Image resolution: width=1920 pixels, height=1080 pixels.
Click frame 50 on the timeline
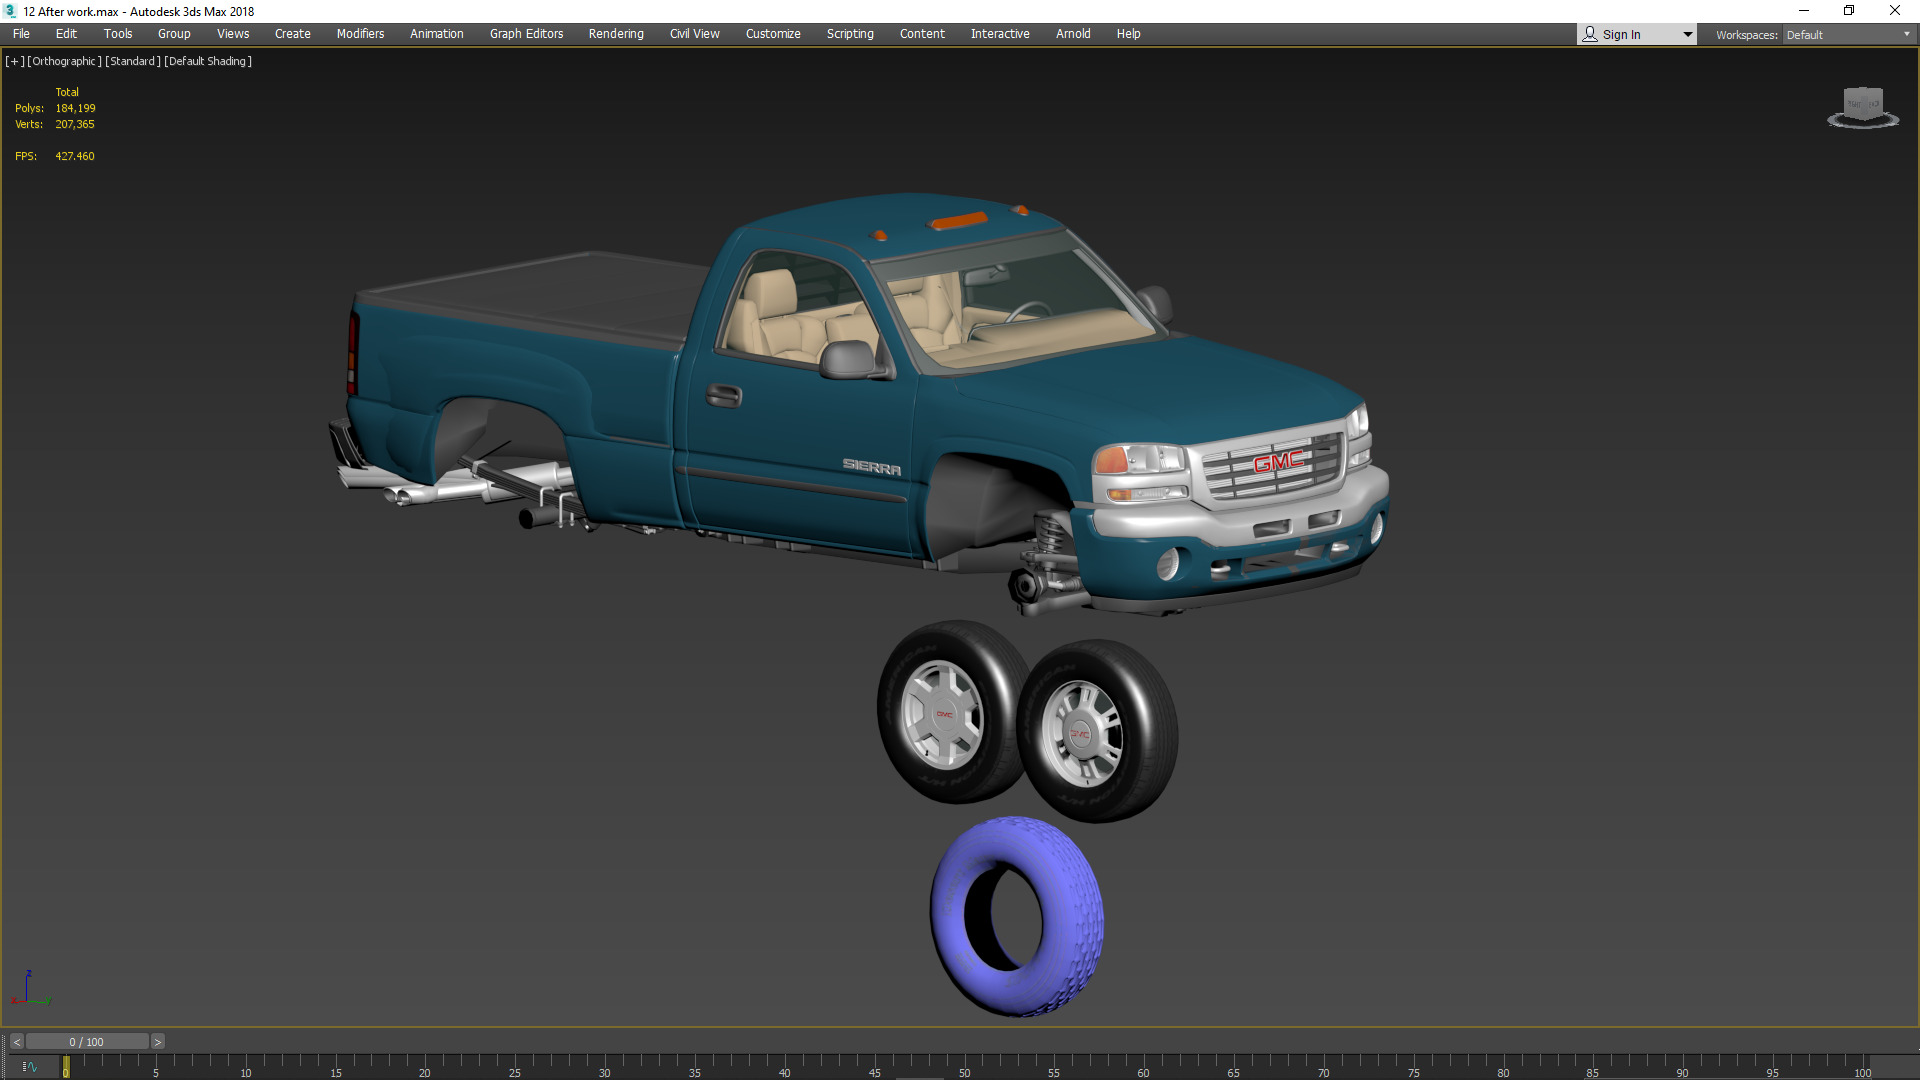pyautogui.click(x=963, y=1066)
